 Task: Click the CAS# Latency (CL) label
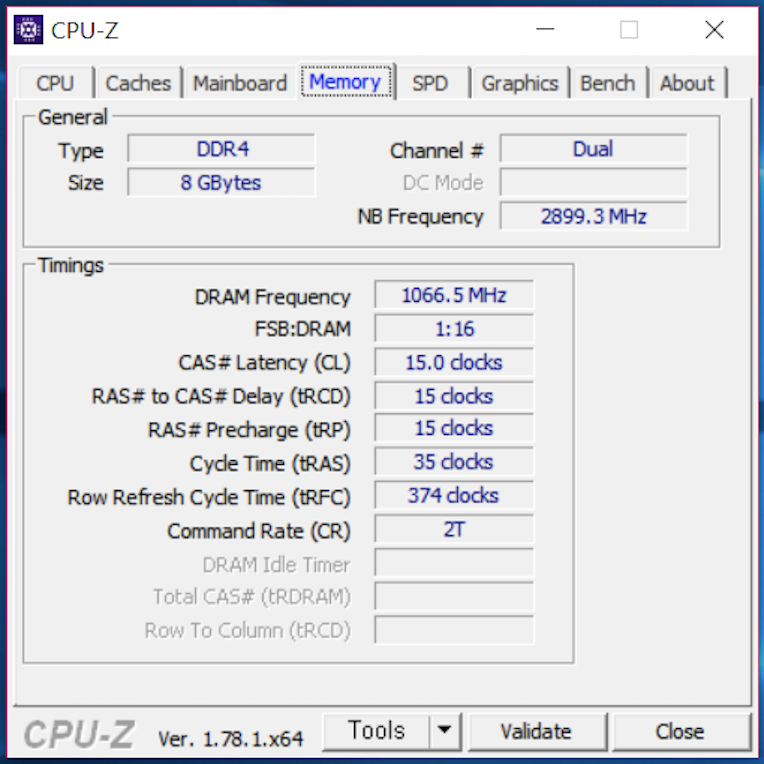[x=265, y=363]
